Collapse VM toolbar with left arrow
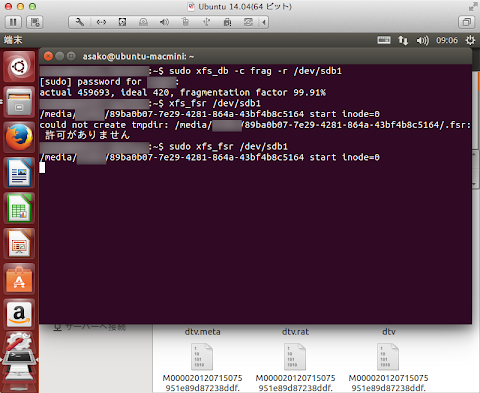 point(264,22)
